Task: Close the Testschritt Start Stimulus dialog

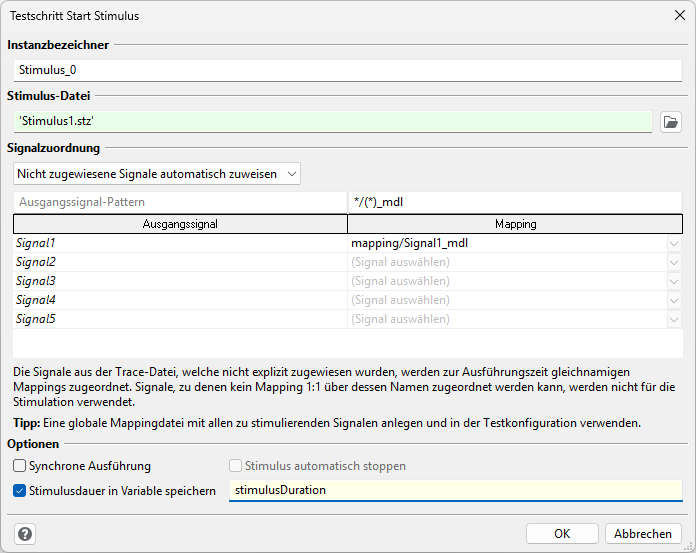Action: (680, 16)
